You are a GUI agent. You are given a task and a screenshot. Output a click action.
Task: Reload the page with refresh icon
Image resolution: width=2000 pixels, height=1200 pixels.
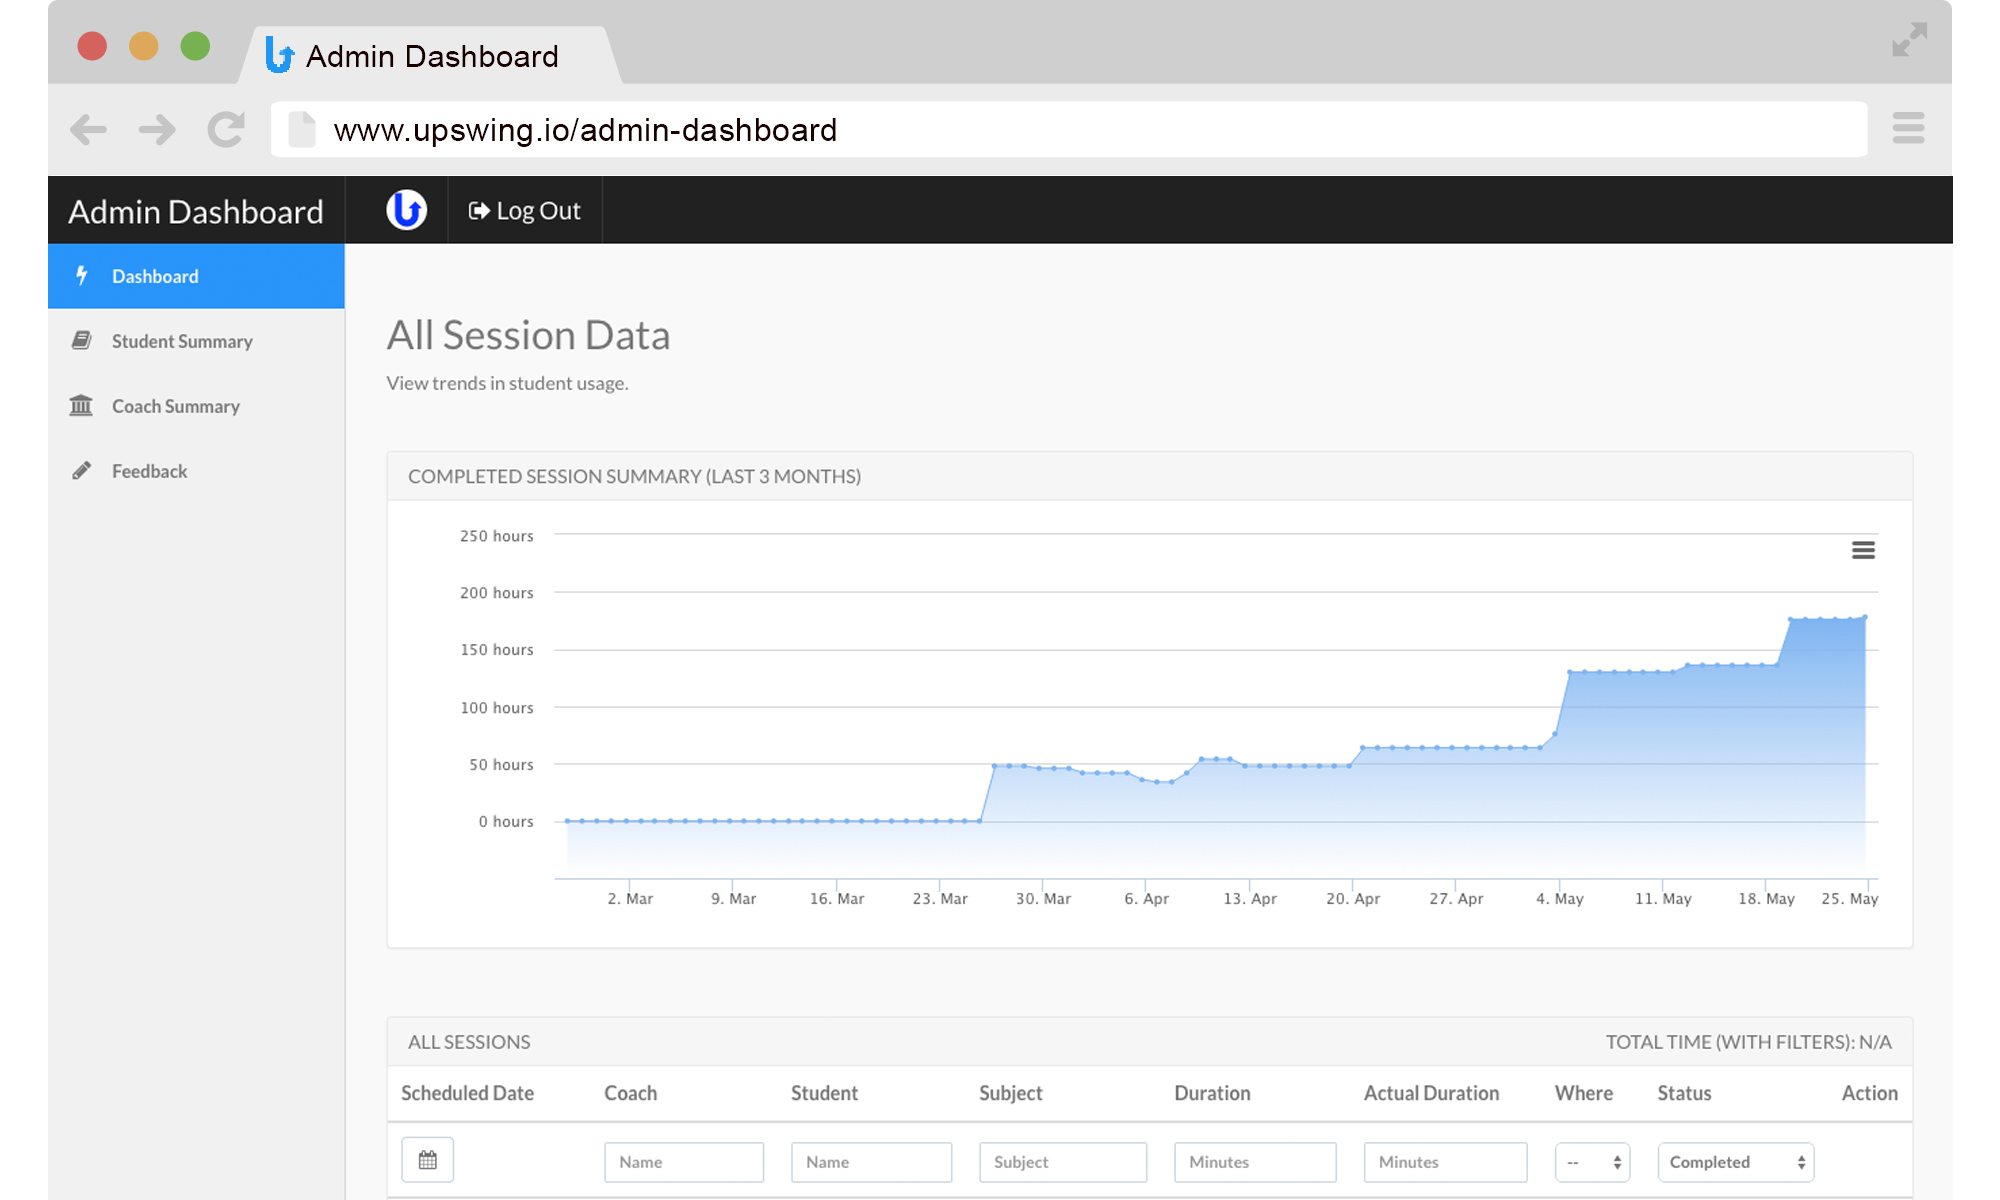pyautogui.click(x=226, y=129)
